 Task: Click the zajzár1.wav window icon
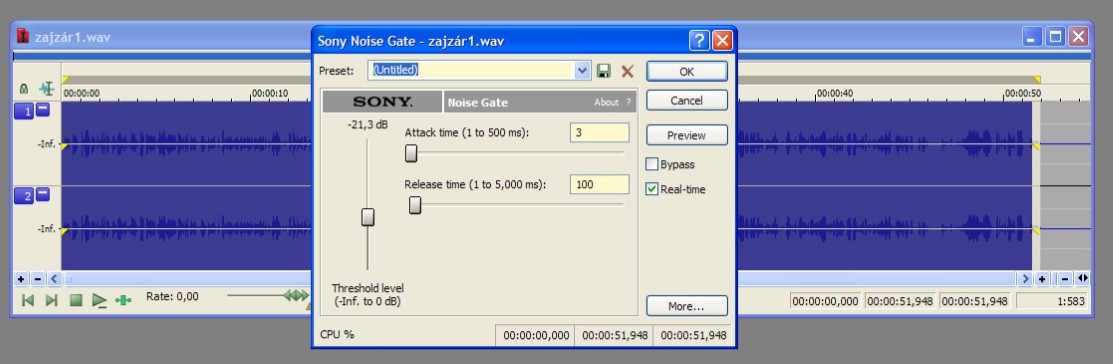coord(24,36)
